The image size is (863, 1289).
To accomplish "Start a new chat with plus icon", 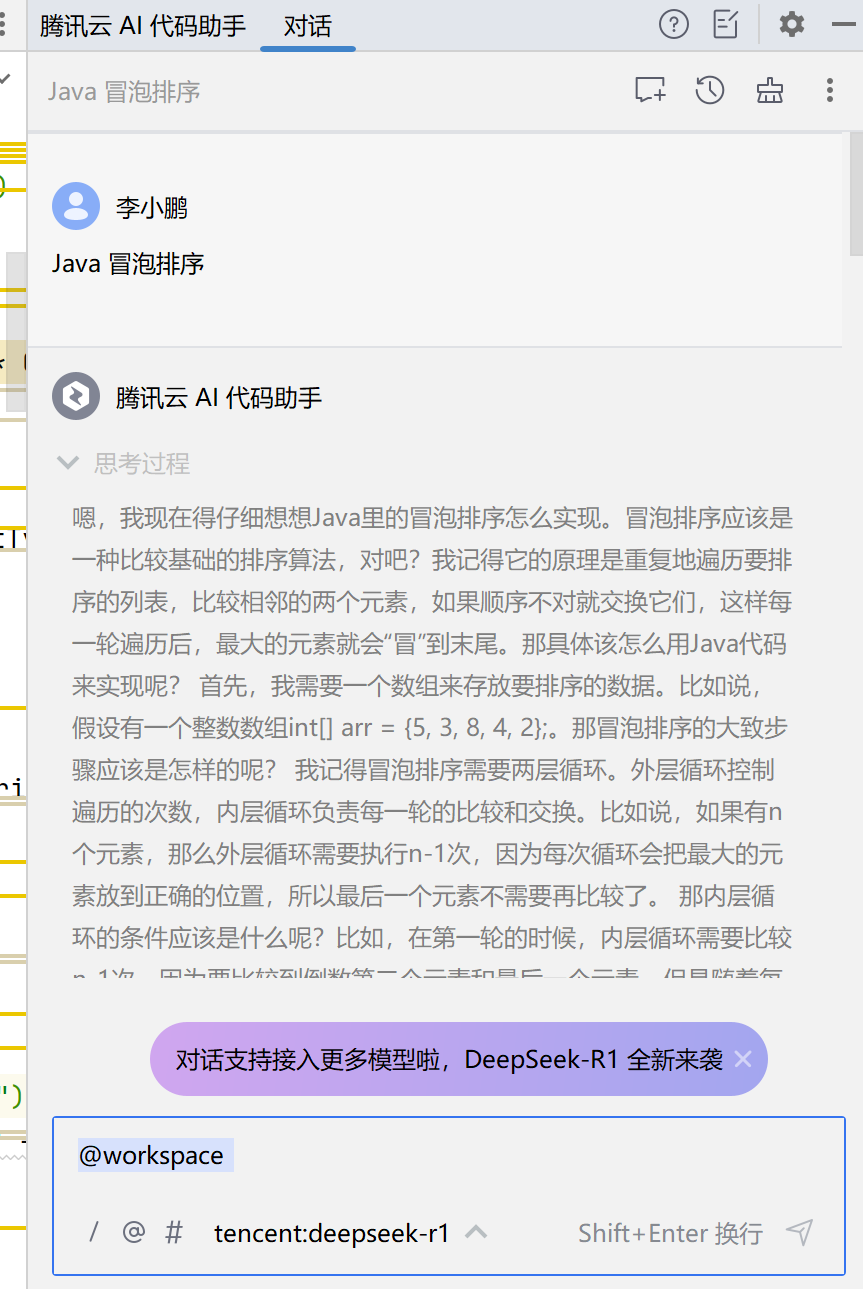I will [x=651, y=91].
